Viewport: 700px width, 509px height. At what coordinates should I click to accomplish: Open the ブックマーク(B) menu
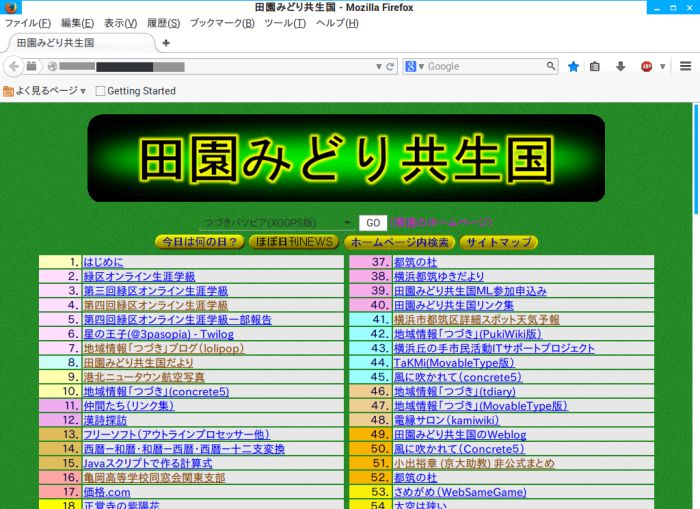pyautogui.click(x=222, y=23)
